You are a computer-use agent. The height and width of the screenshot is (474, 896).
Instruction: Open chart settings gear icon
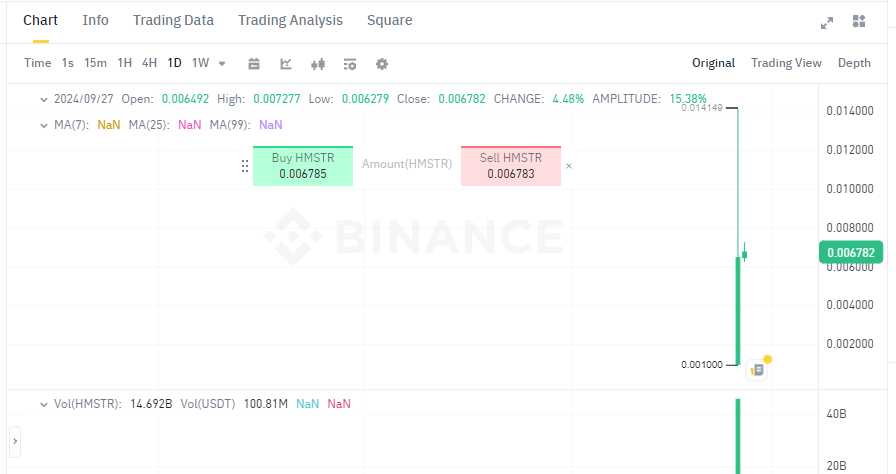pyautogui.click(x=382, y=63)
